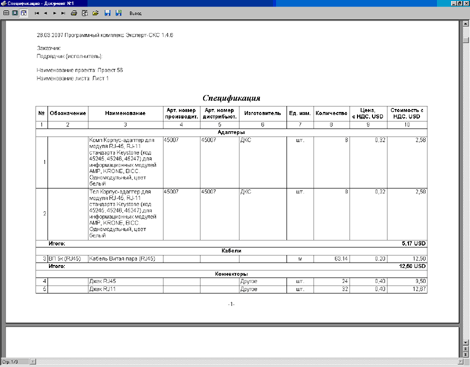The width and height of the screenshot is (470, 367).
Task: Open the print setup icon
Action: pyautogui.click(x=85, y=13)
